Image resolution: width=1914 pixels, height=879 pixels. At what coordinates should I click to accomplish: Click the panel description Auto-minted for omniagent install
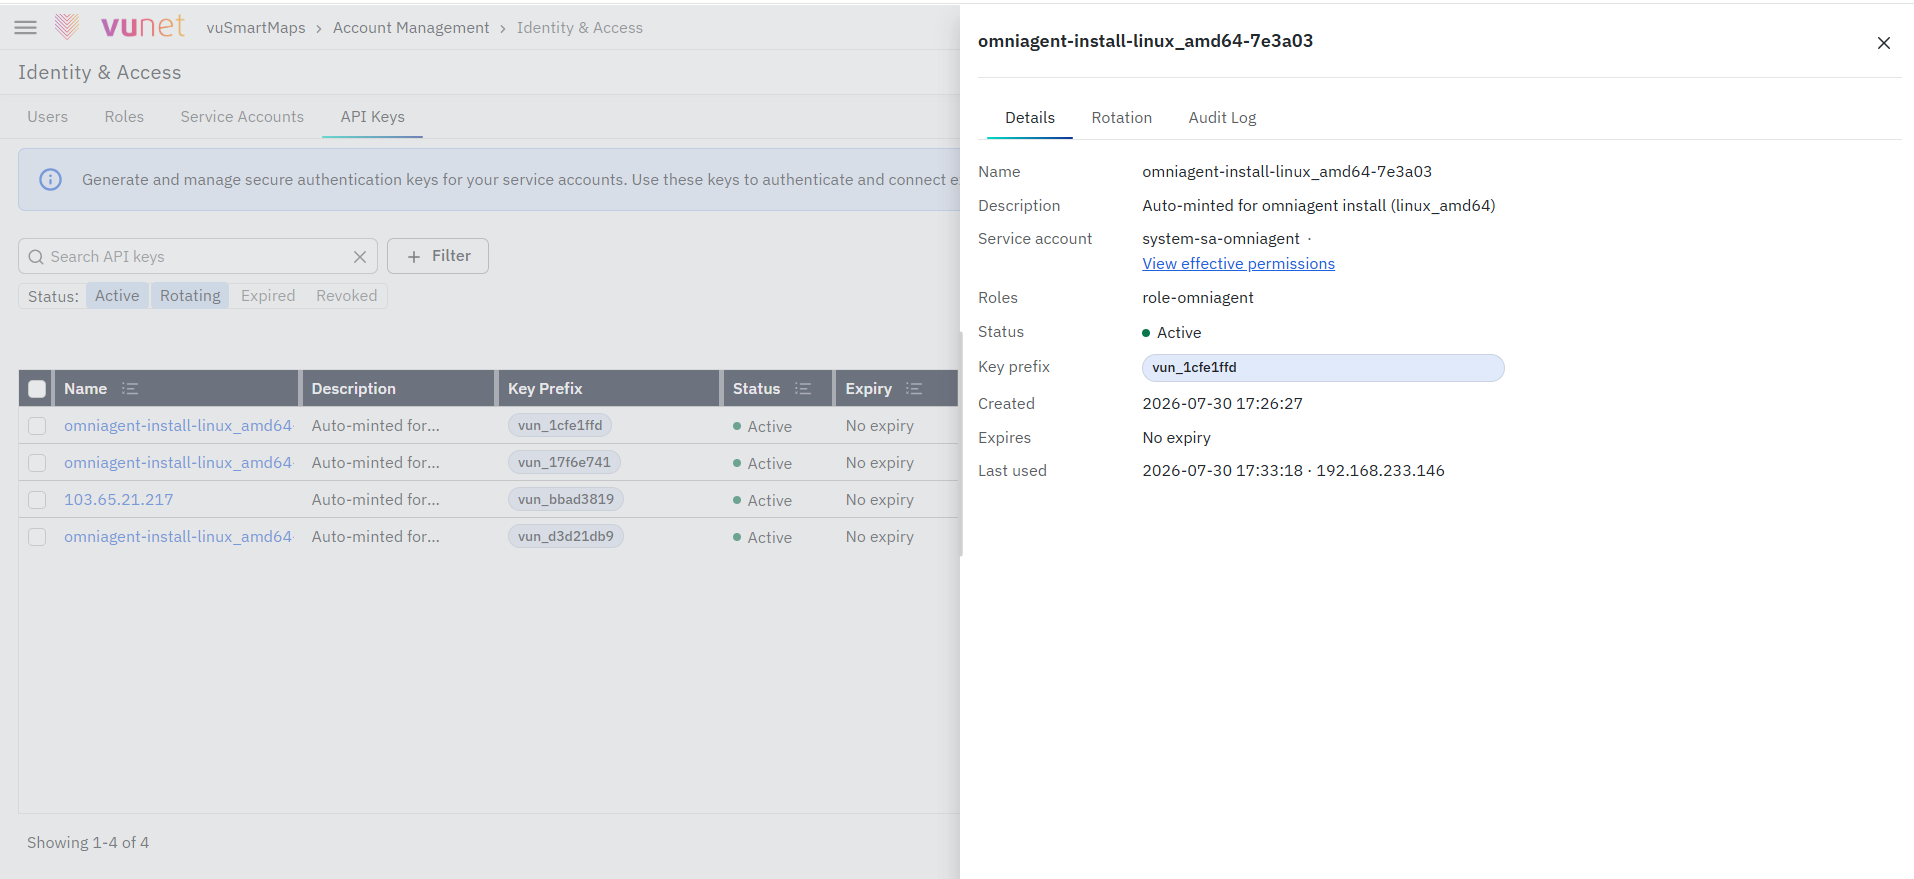pos(1319,206)
